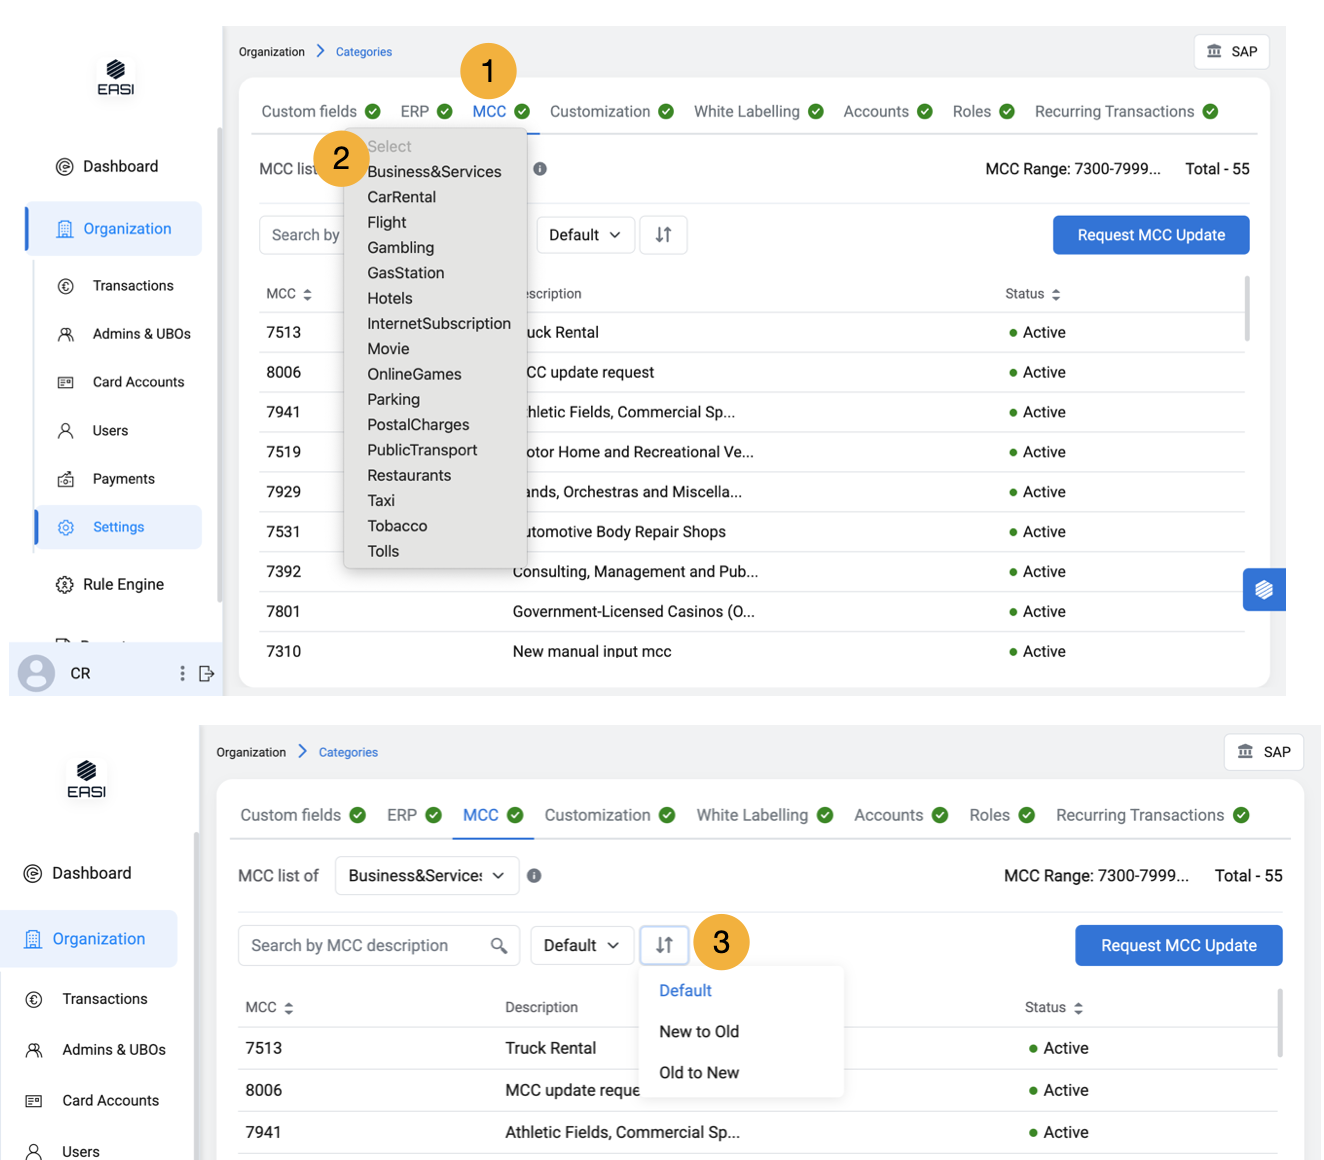The image size is (1324, 1160).
Task: Select Tolls in the MCC category list
Action: 383,552
